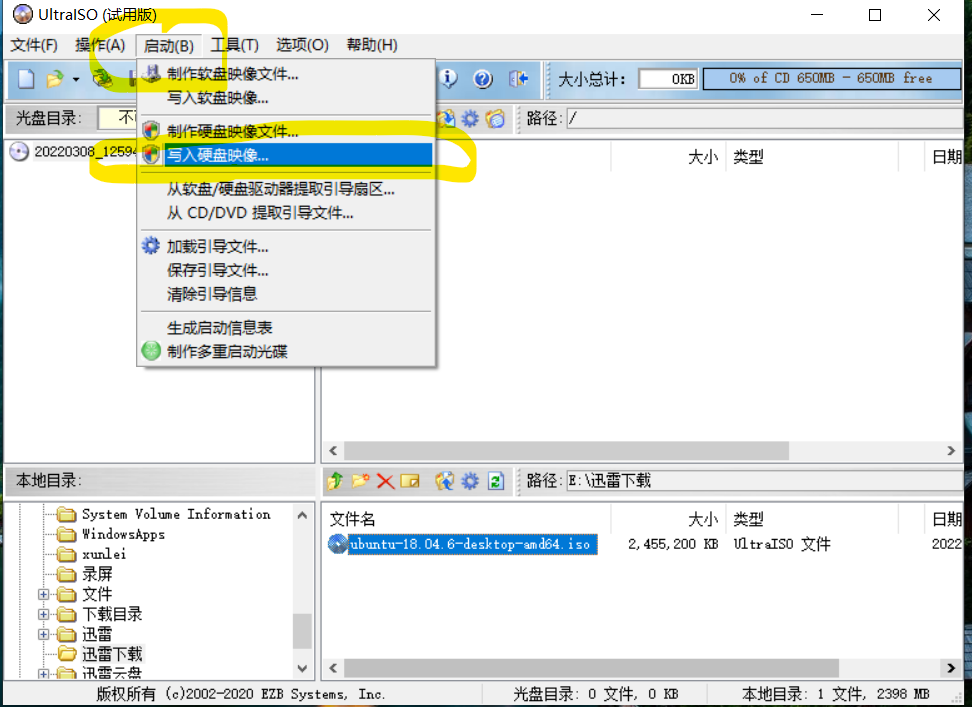Expand the 文件 folder tree node

pyautogui.click(x=43, y=594)
